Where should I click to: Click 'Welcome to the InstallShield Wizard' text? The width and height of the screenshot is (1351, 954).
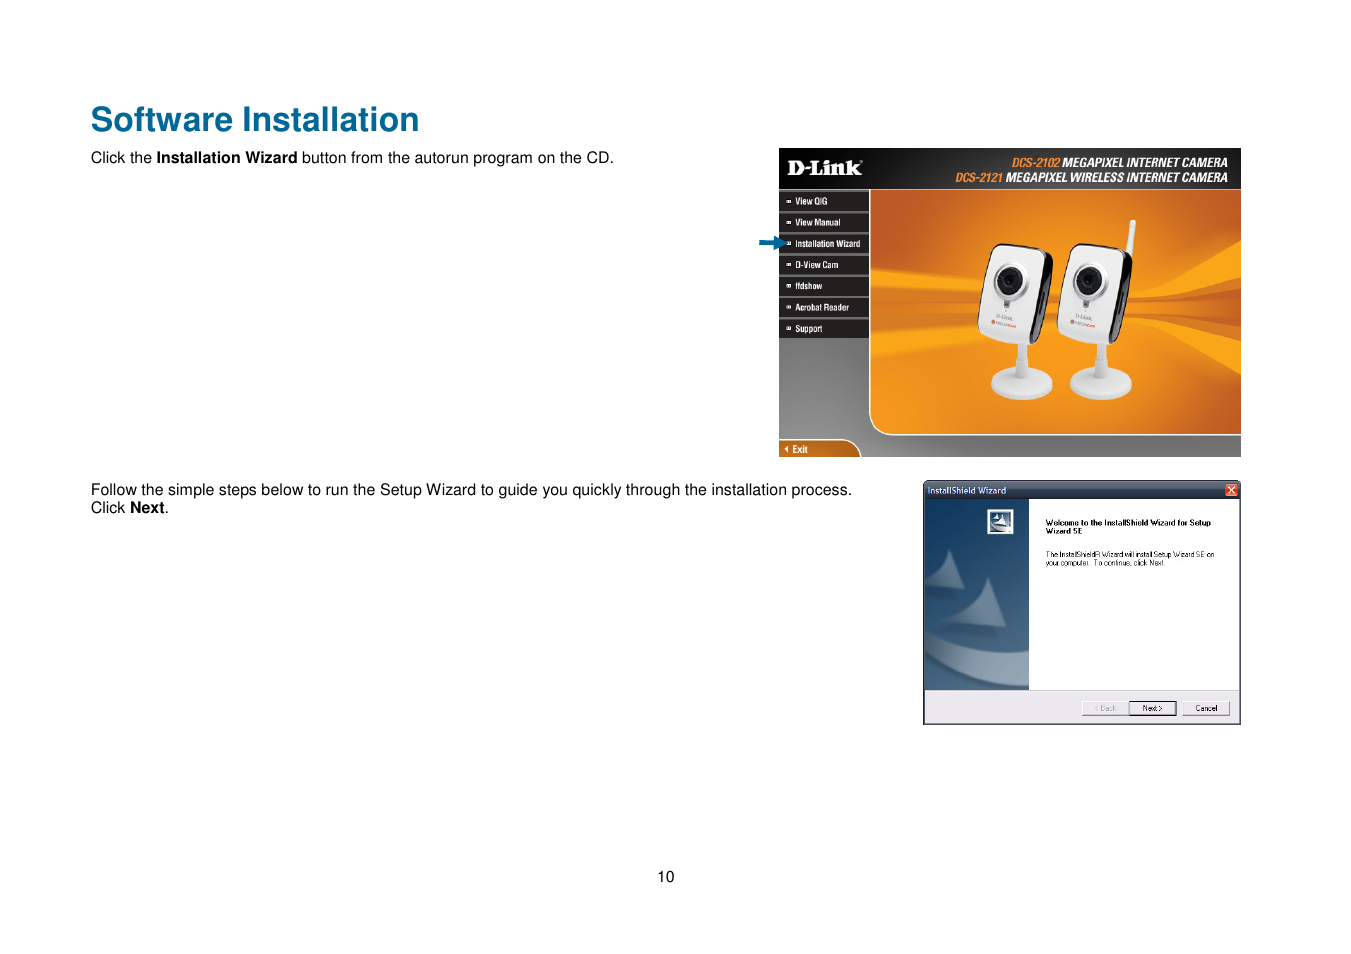[x=1128, y=526]
